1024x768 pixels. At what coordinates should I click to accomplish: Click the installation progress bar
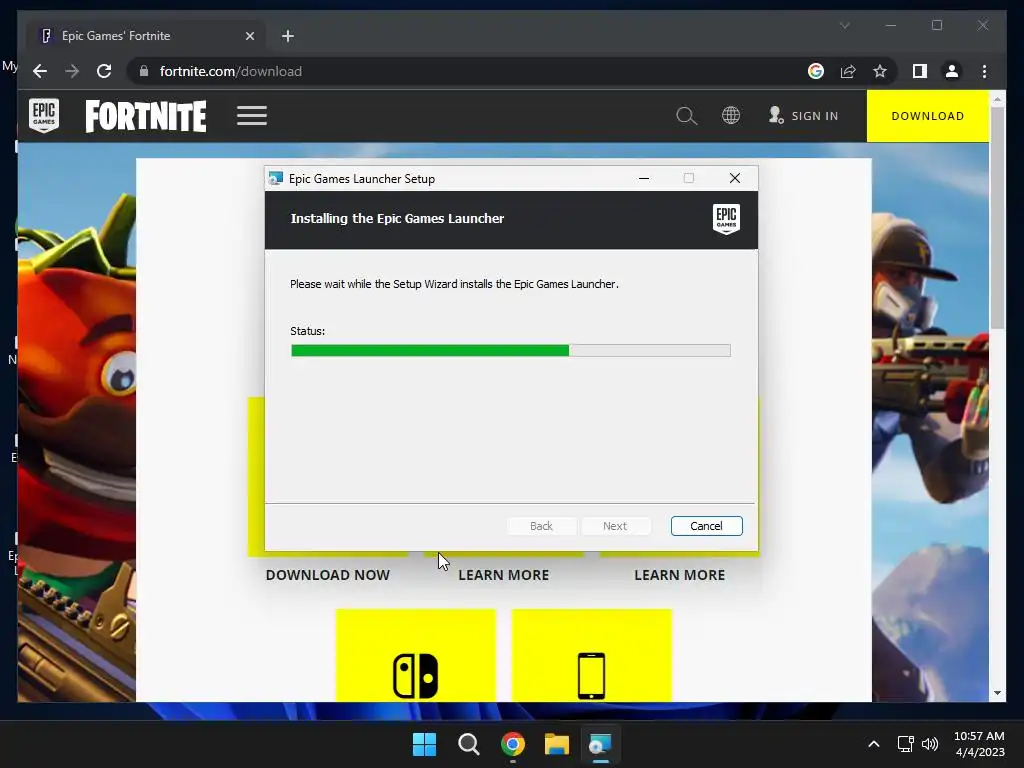pos(511,351)
